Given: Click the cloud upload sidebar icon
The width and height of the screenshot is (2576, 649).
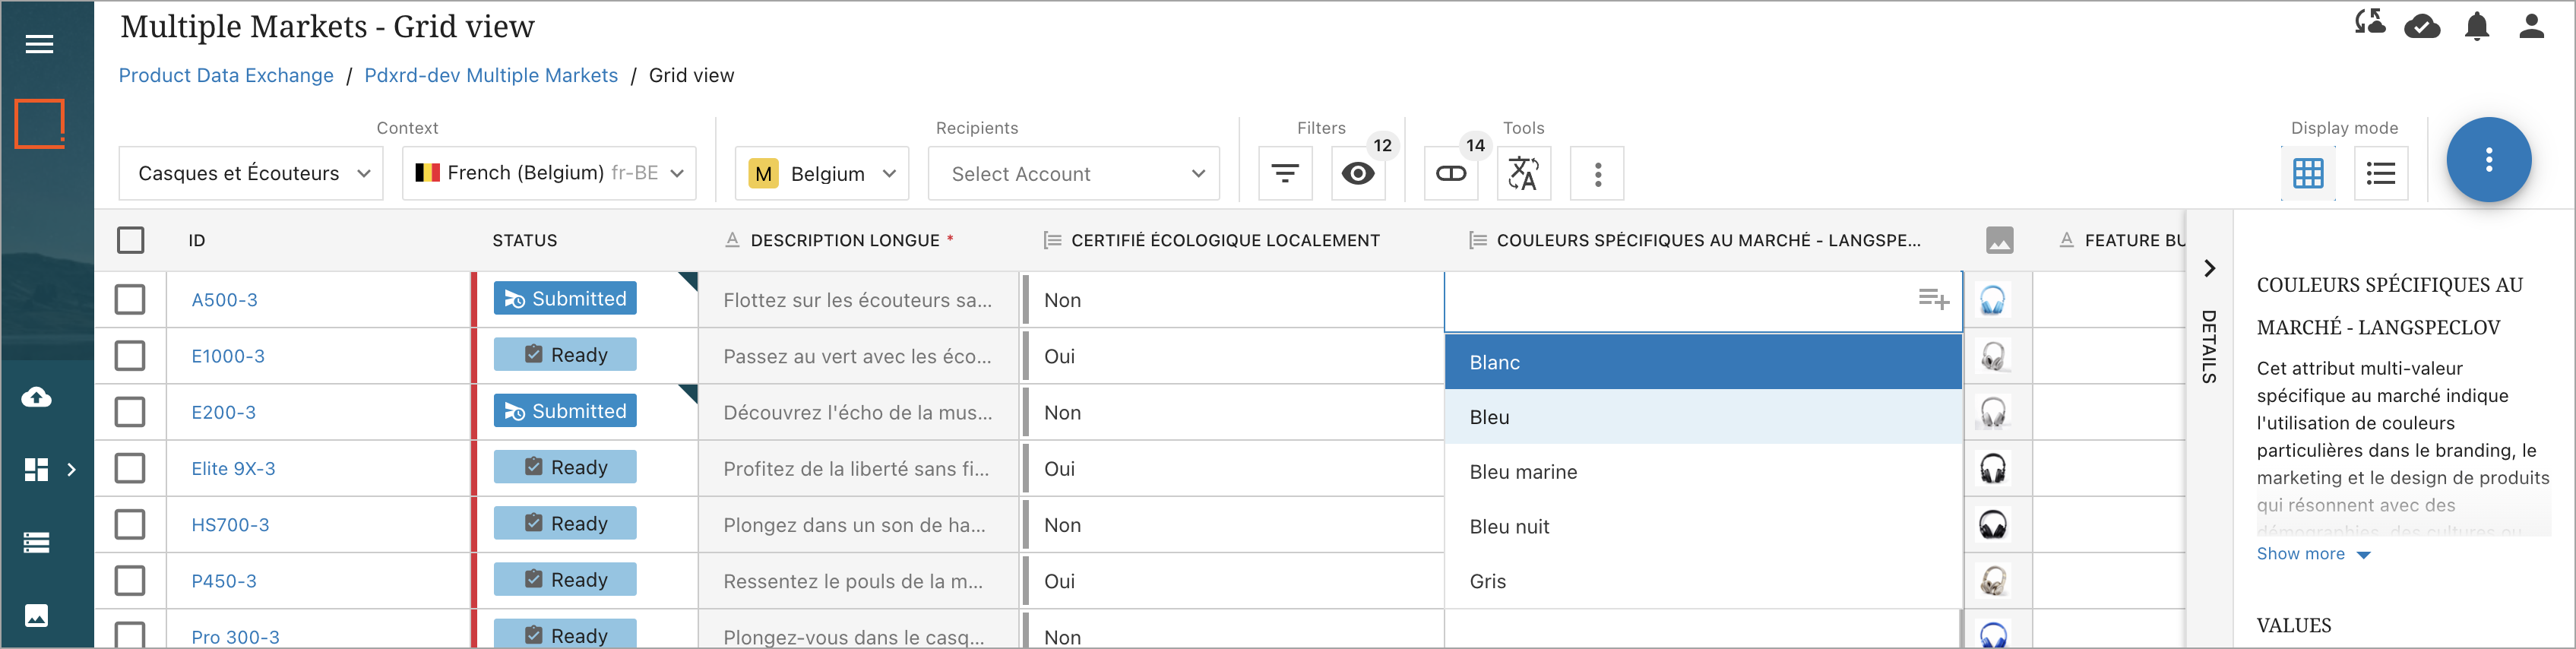Looking at the screenshot, I should (x=37, y=397).
